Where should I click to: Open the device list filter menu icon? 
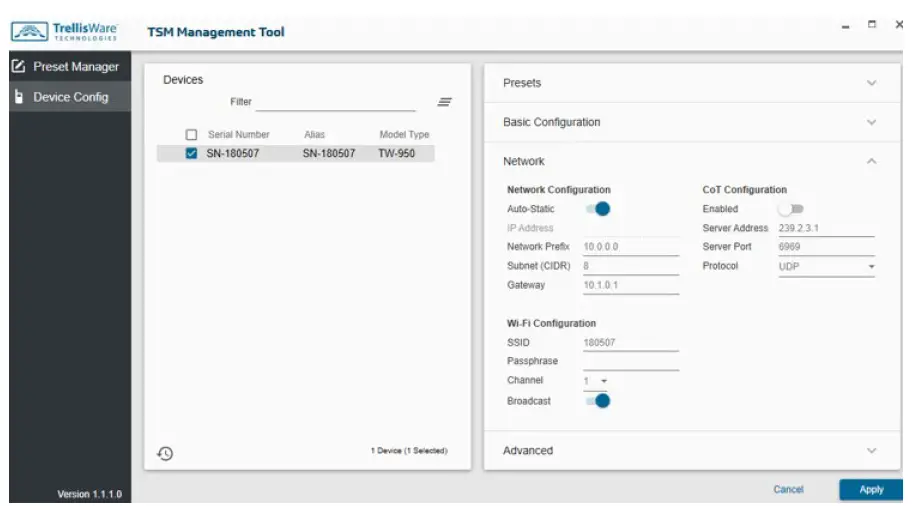(444, 102)
